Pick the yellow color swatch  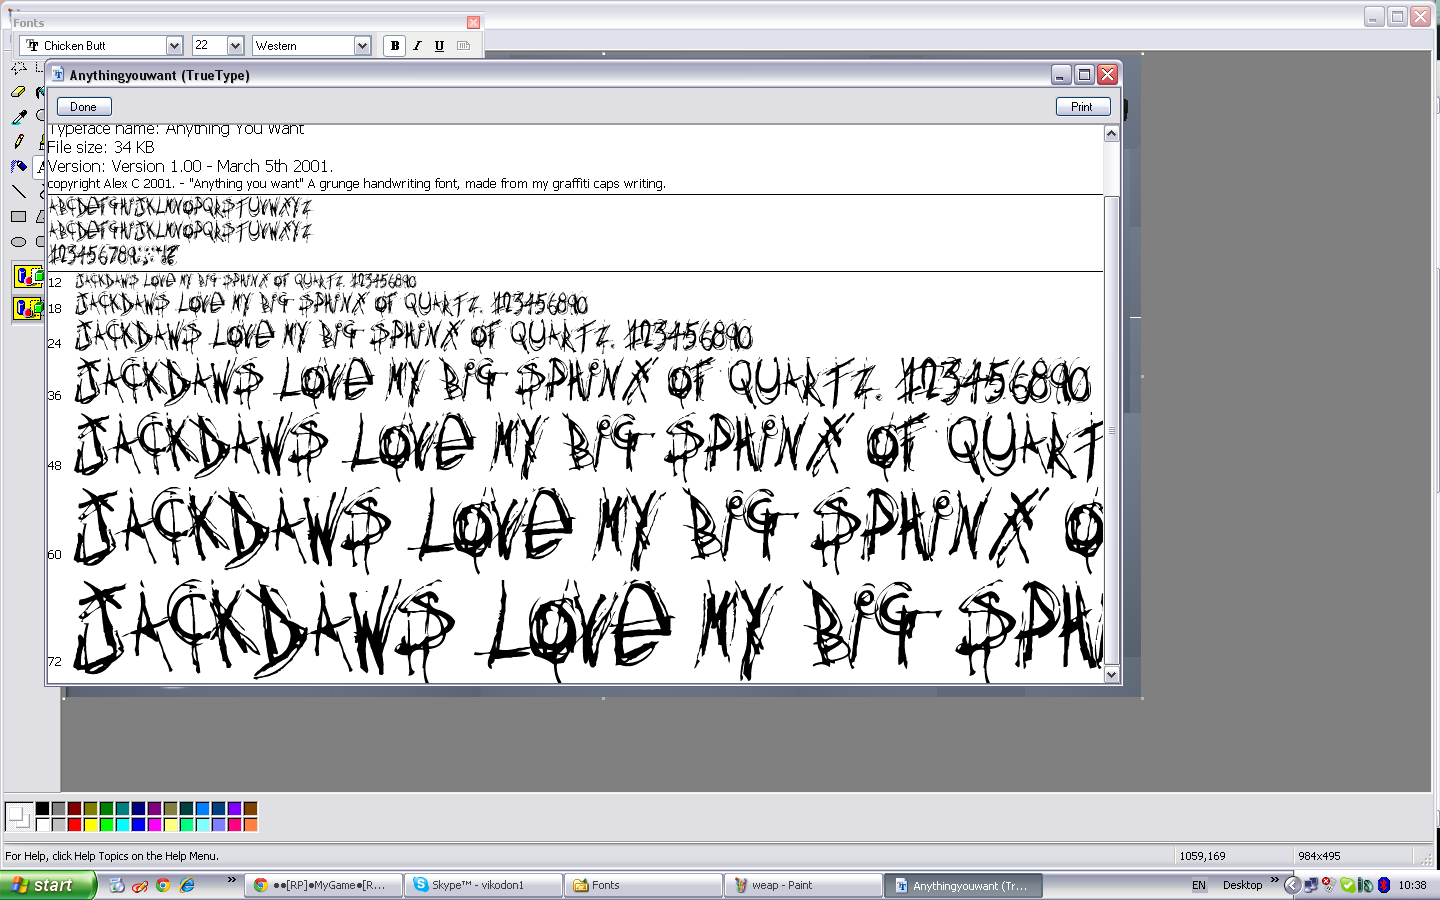pyautogui.click(x=90, y=825)
